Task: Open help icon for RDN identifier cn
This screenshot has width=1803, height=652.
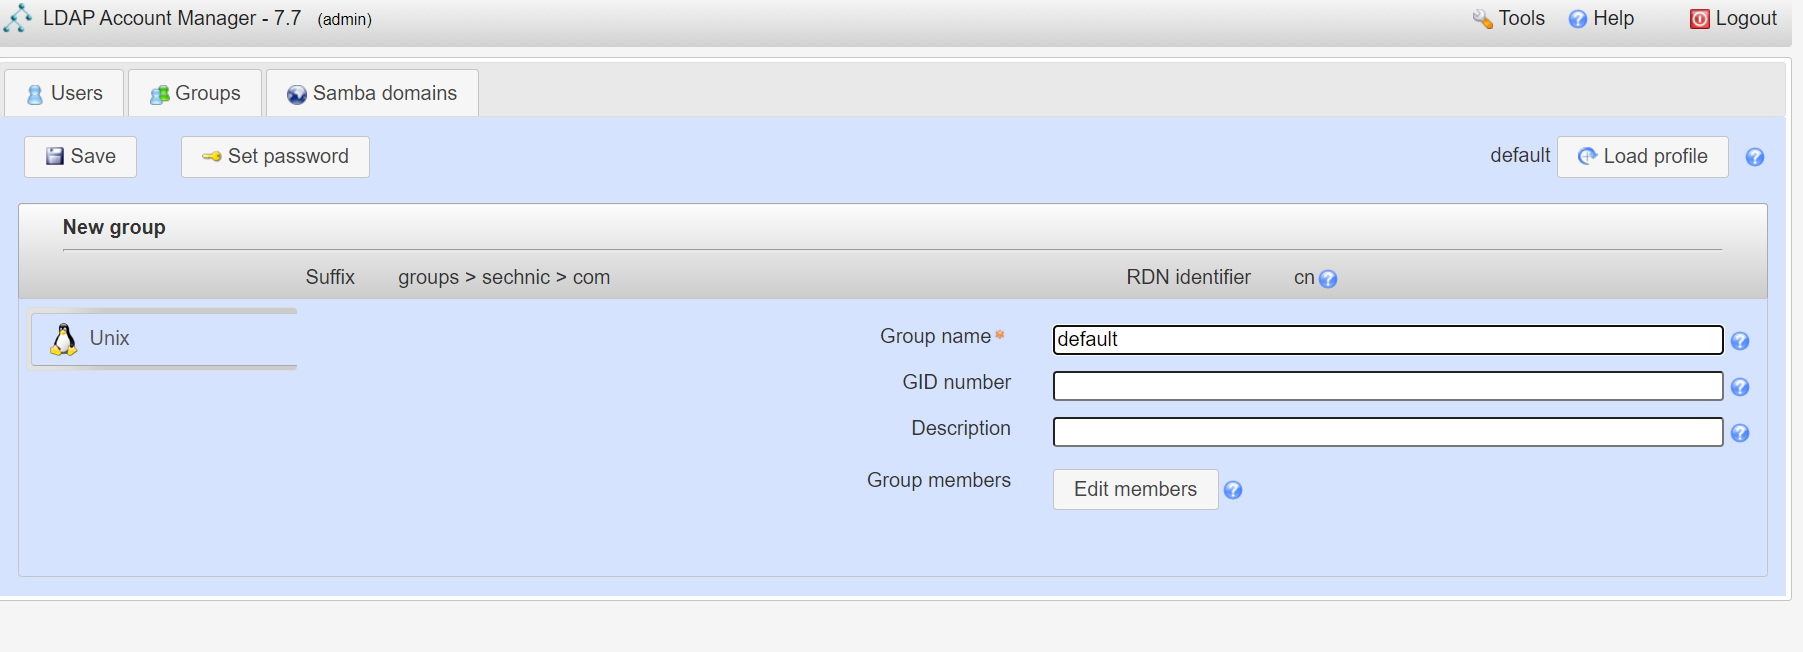Action: (x=1328, y=279)
